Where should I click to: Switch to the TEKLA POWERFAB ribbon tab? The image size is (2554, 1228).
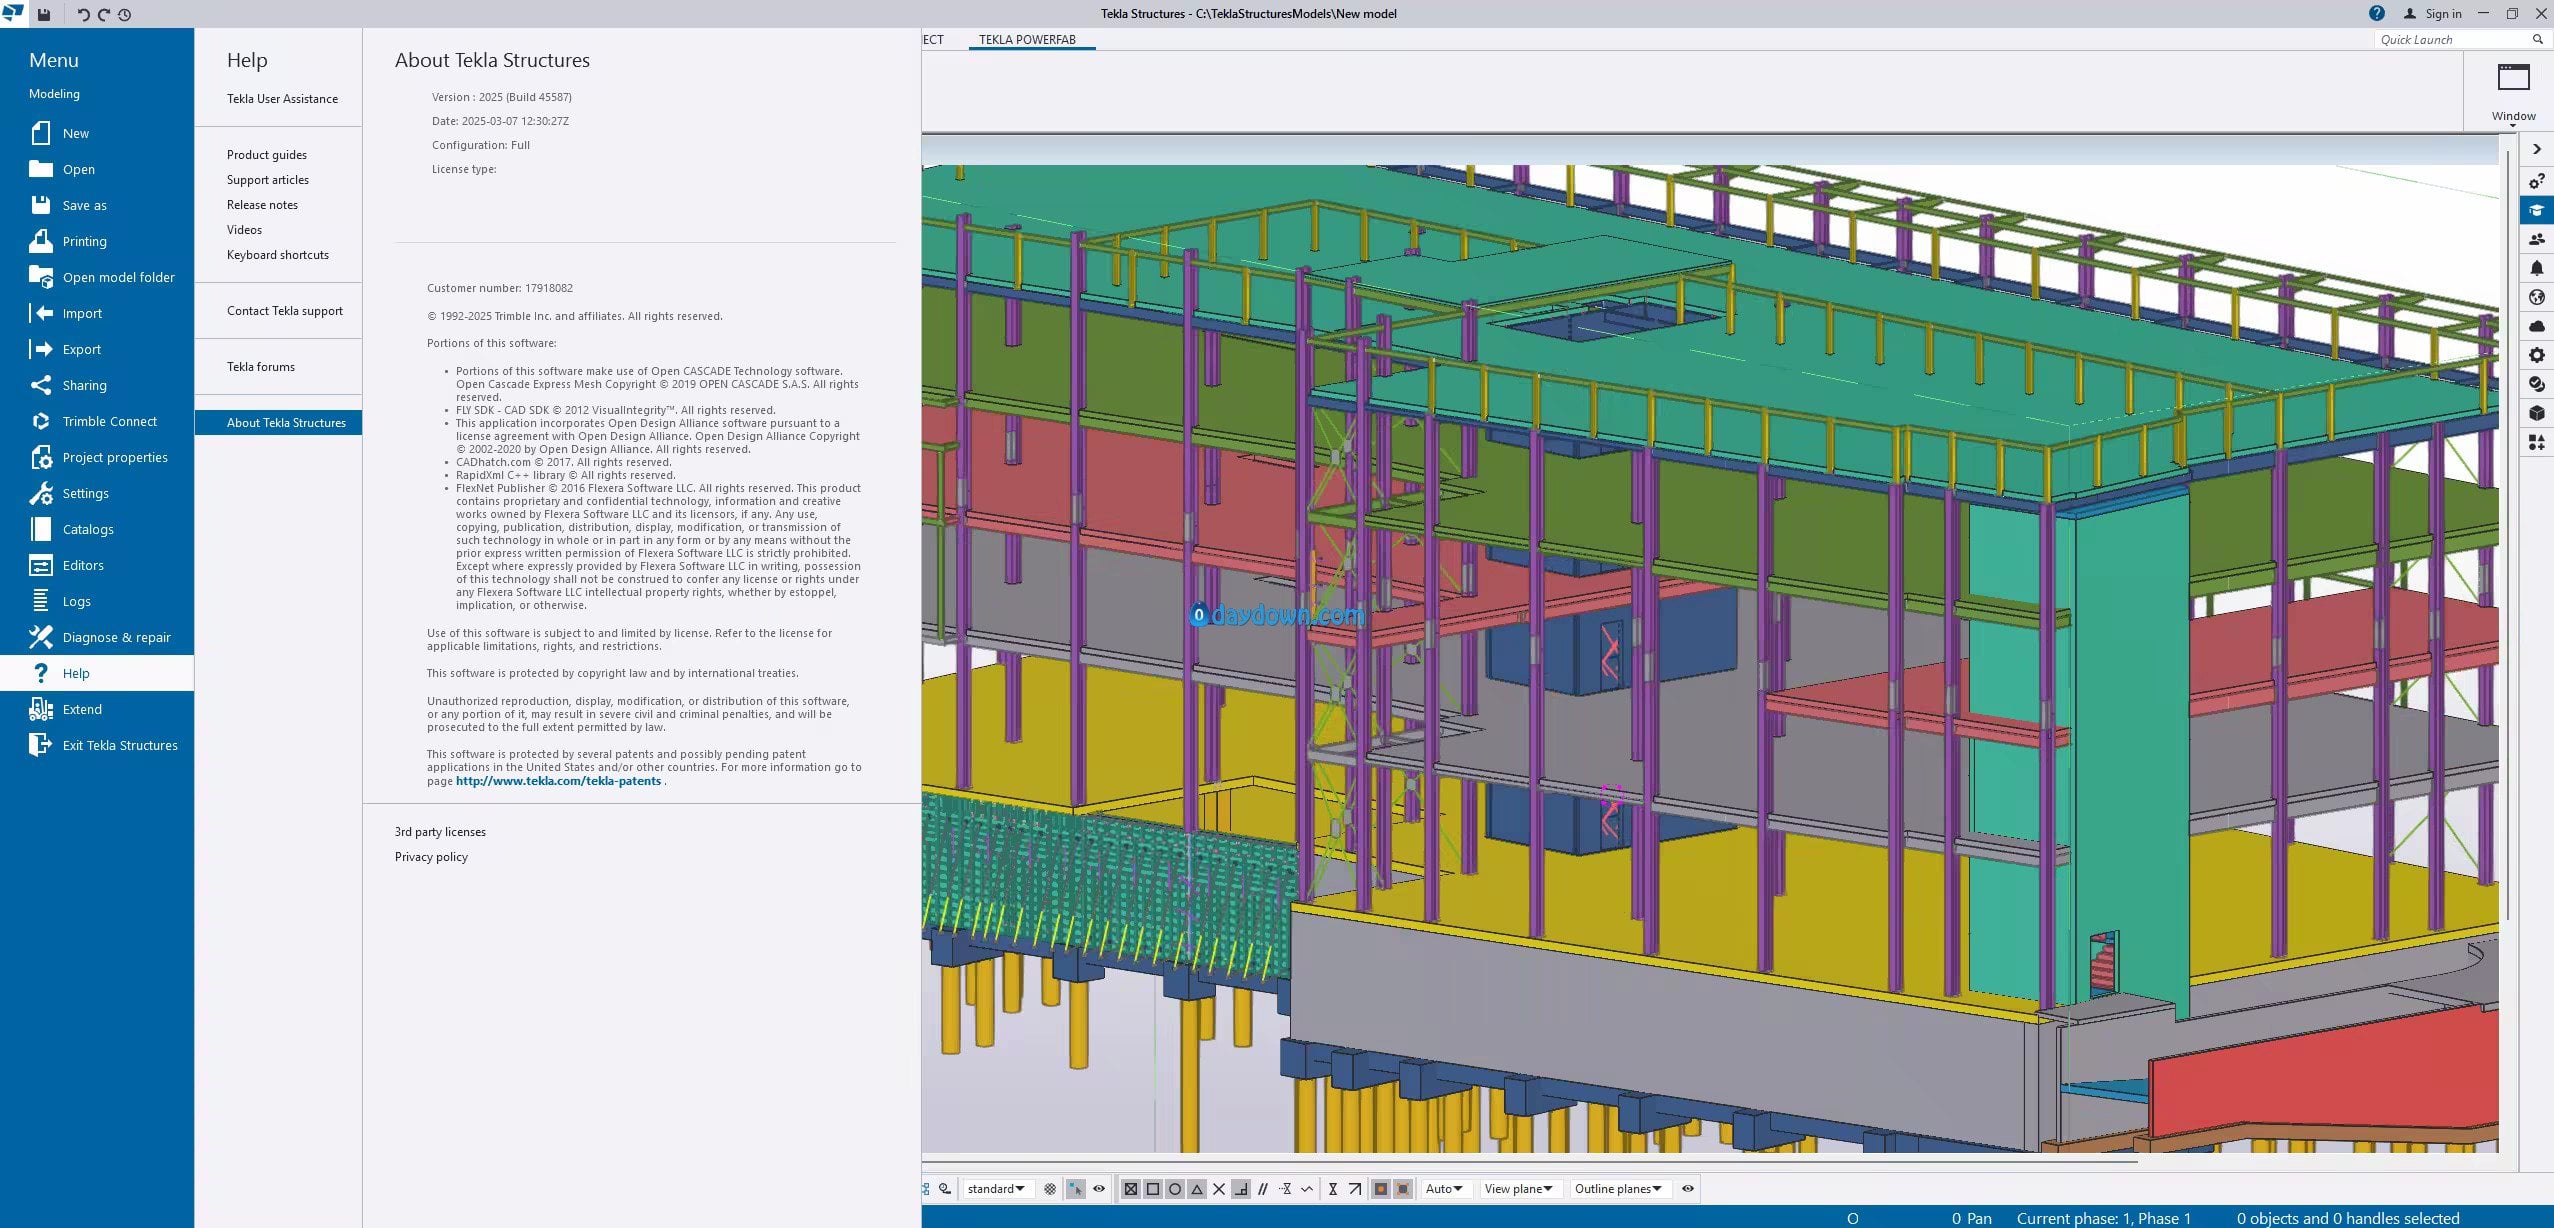tap(1027, 40)
